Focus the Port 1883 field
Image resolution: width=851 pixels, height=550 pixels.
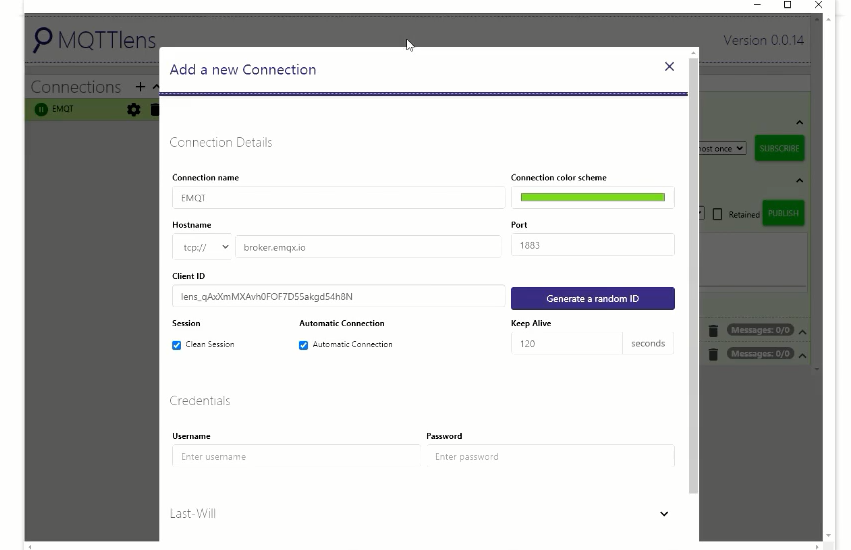(593, 245)
